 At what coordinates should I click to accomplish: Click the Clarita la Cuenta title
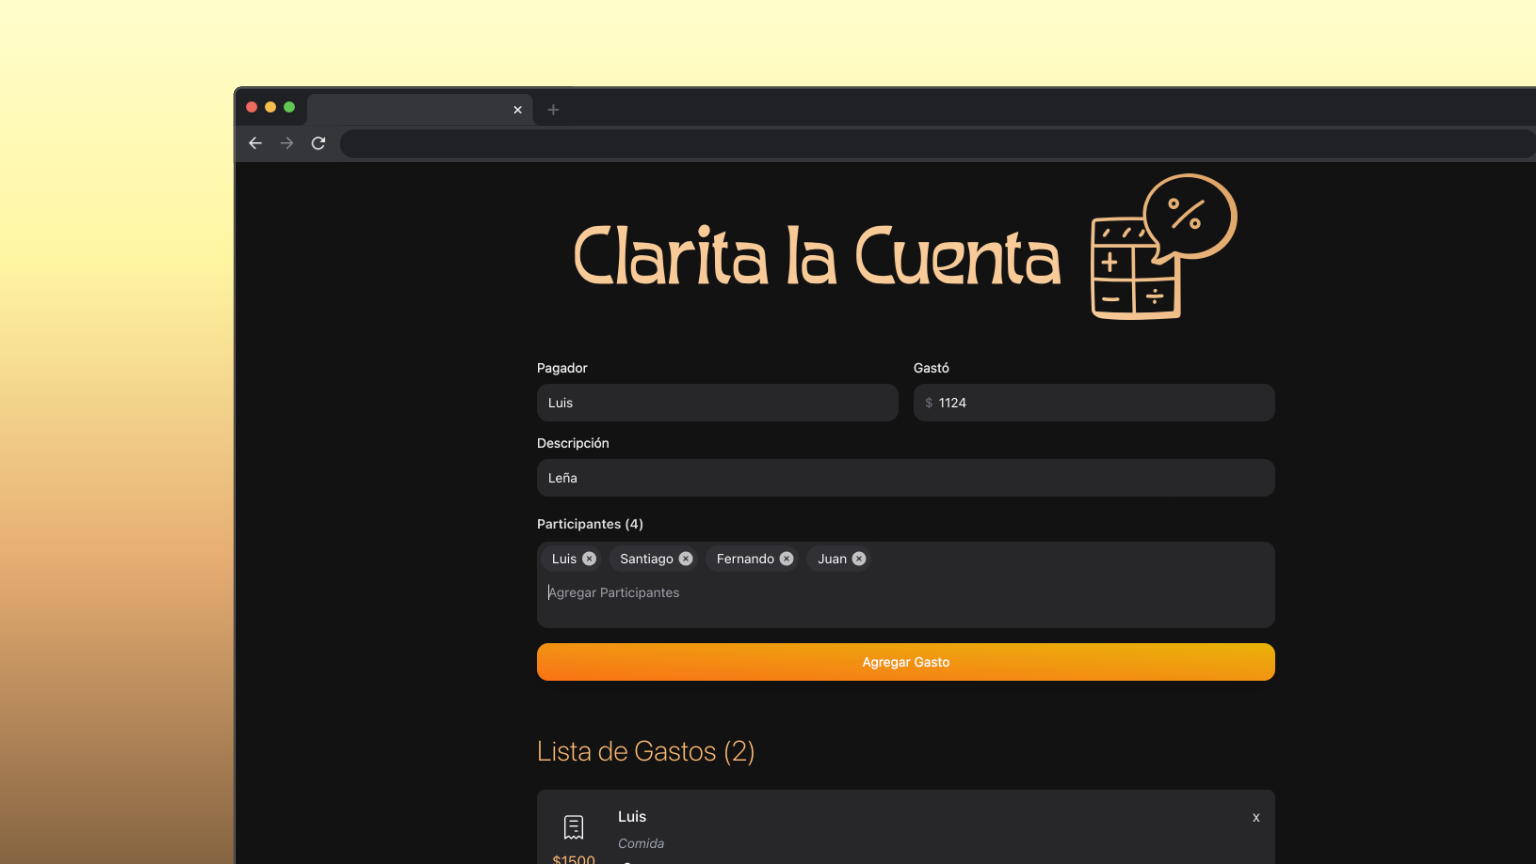(x=816, y=256)
